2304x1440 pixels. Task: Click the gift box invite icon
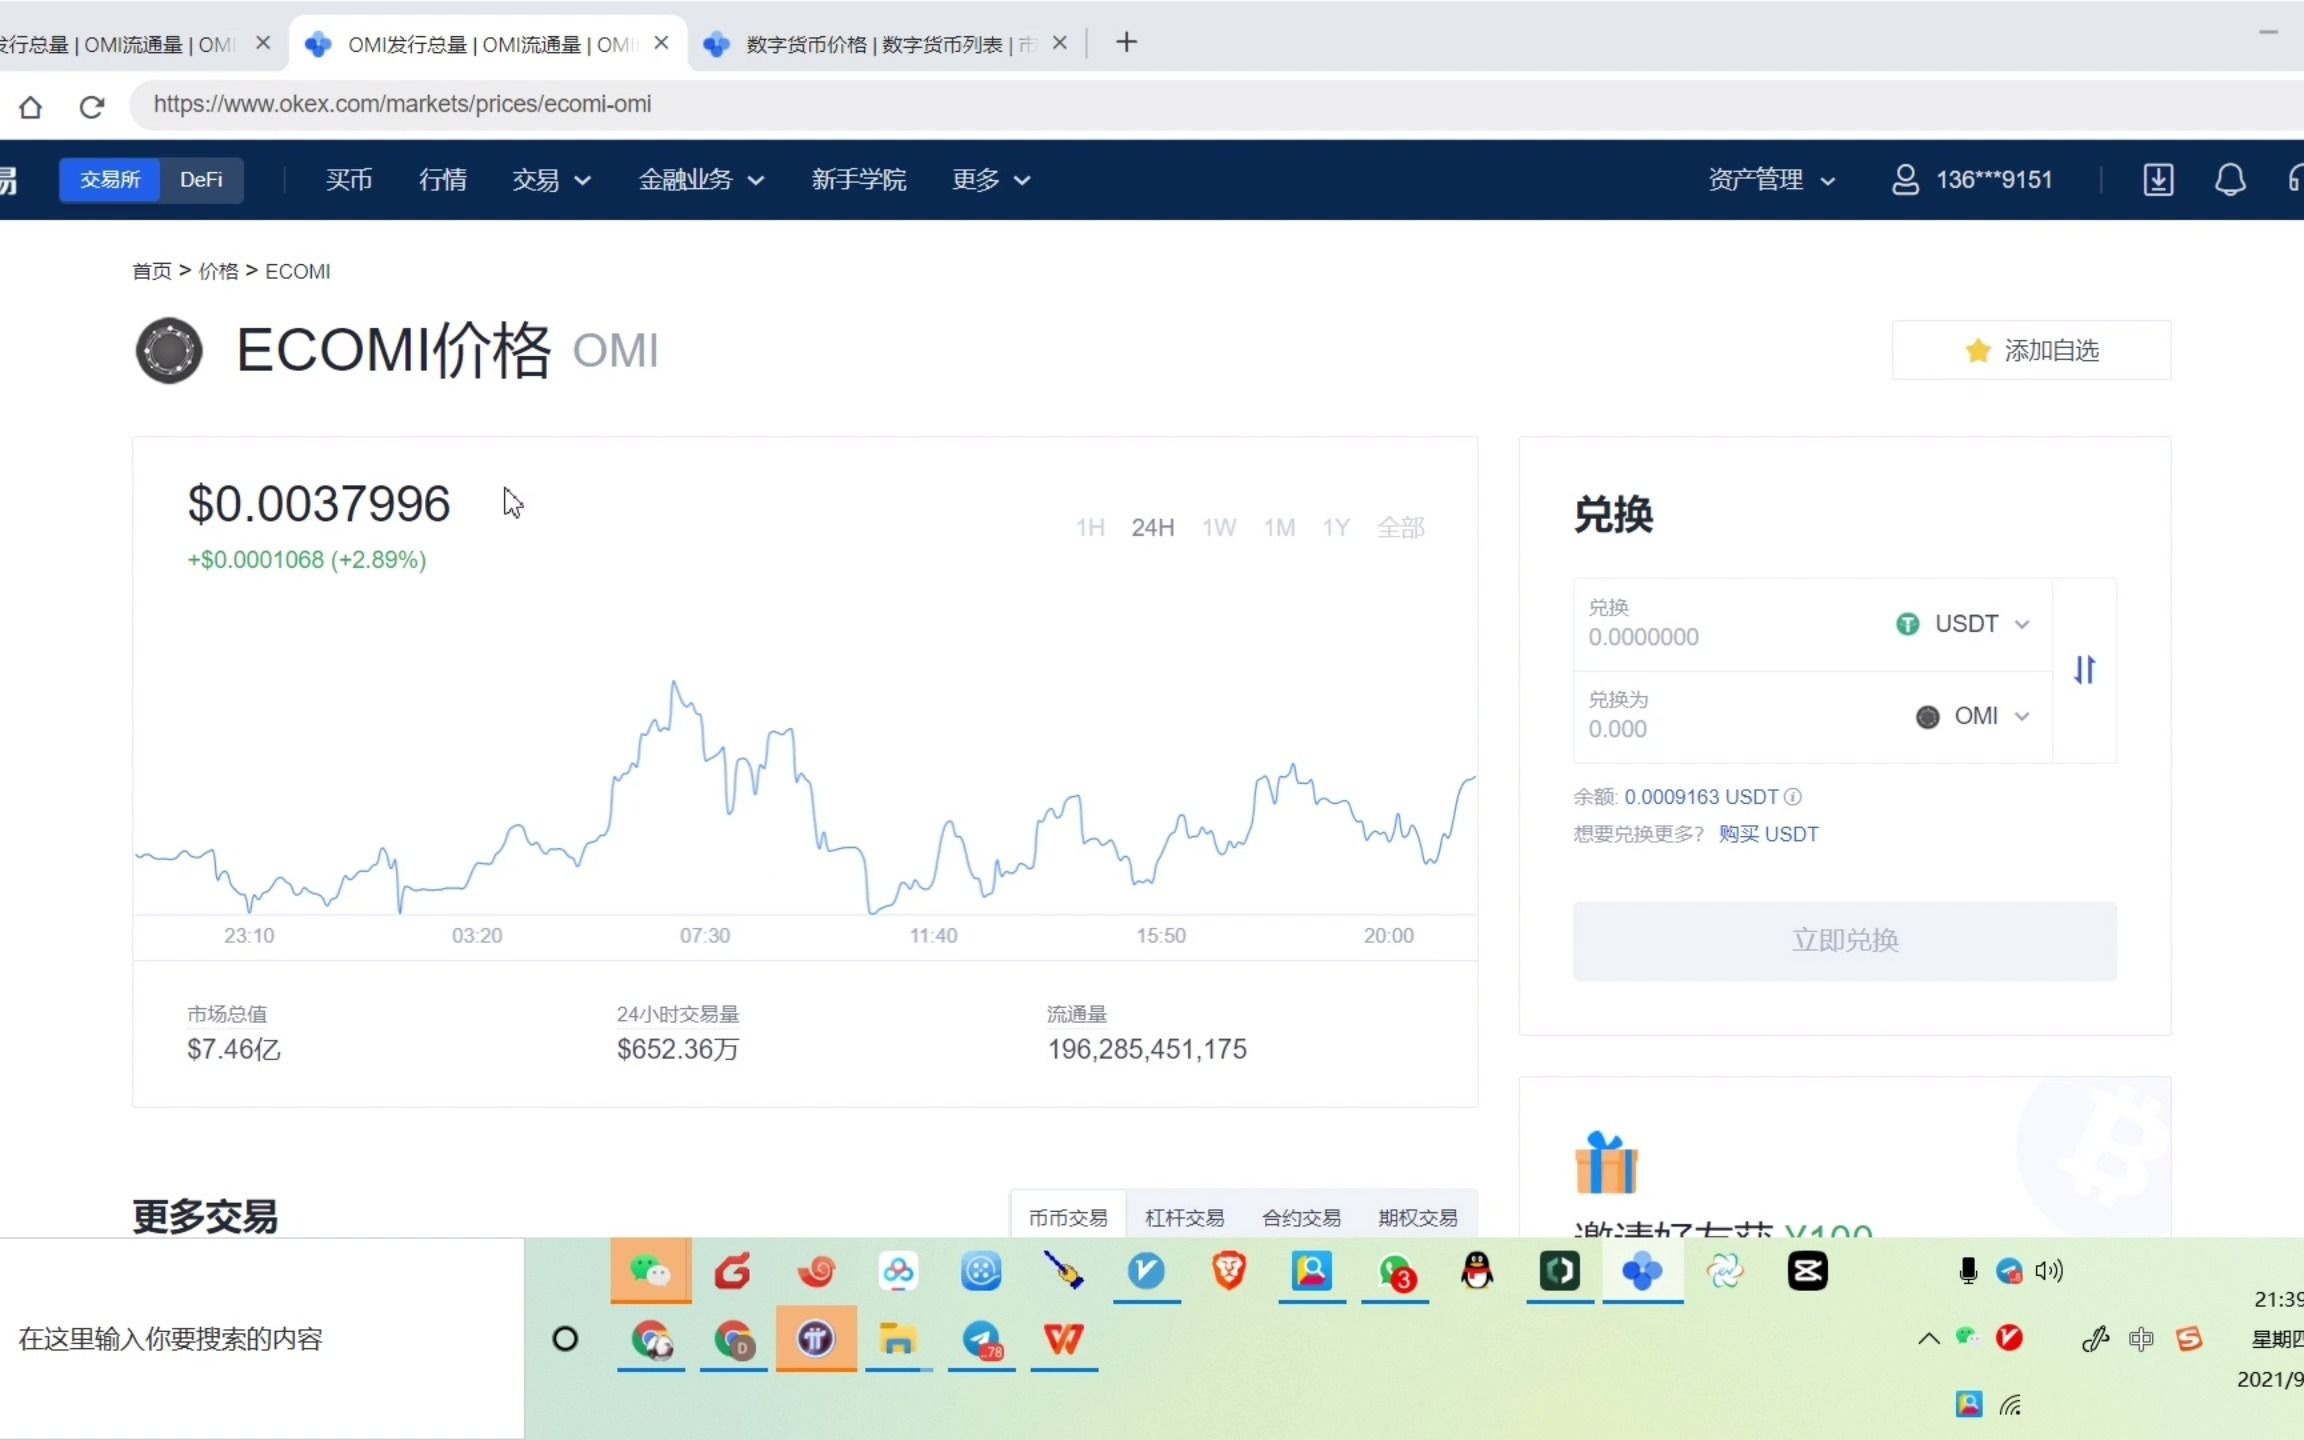1606,1163
